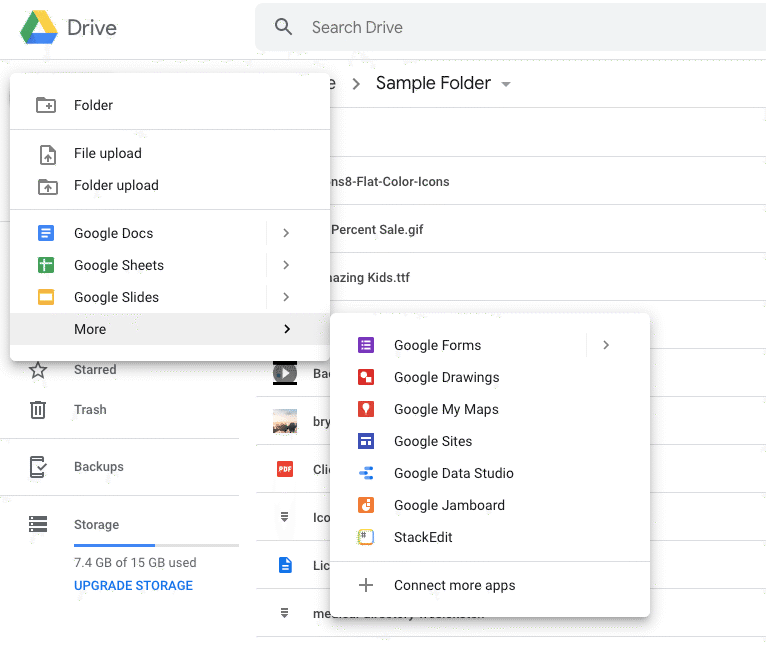
Task: Click '7.4 GB of 15 GB used' text
Action: click(x=135, y=562)
